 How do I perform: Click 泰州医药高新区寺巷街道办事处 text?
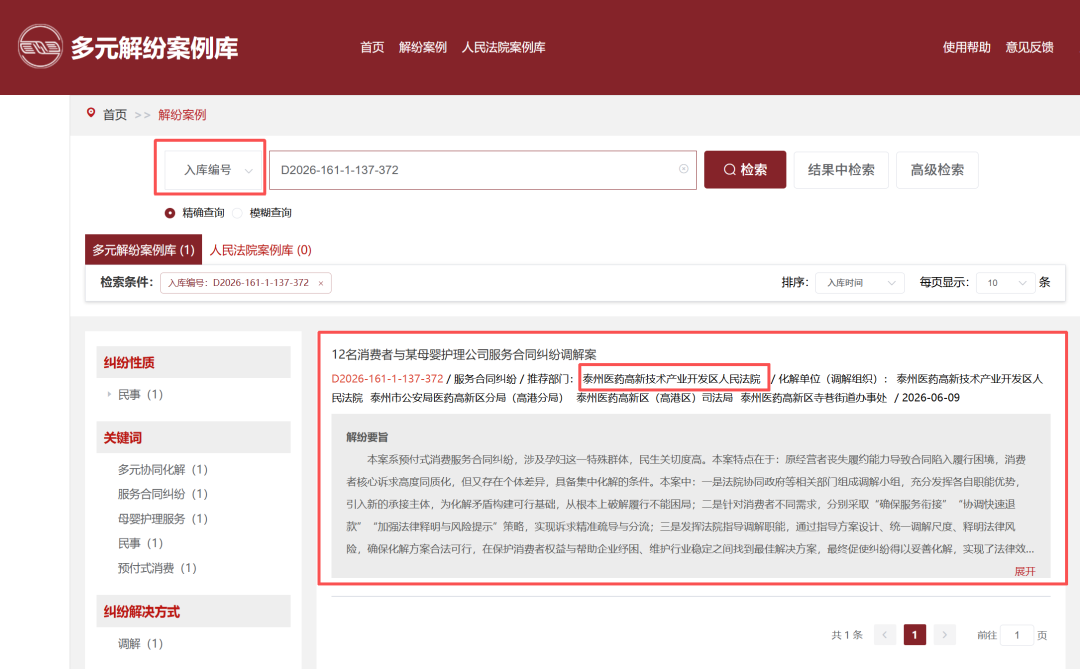(x=813, y=398)
